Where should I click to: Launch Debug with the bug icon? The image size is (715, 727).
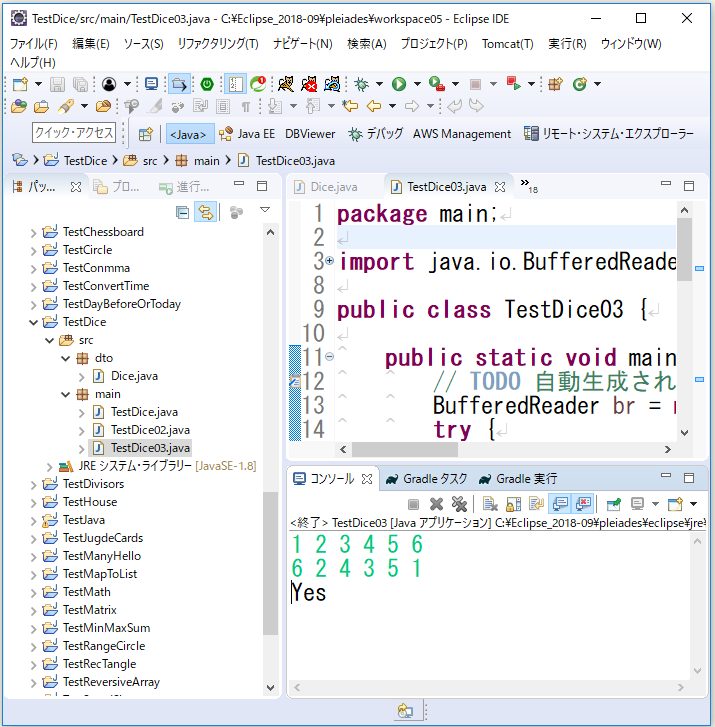(361, 84)
